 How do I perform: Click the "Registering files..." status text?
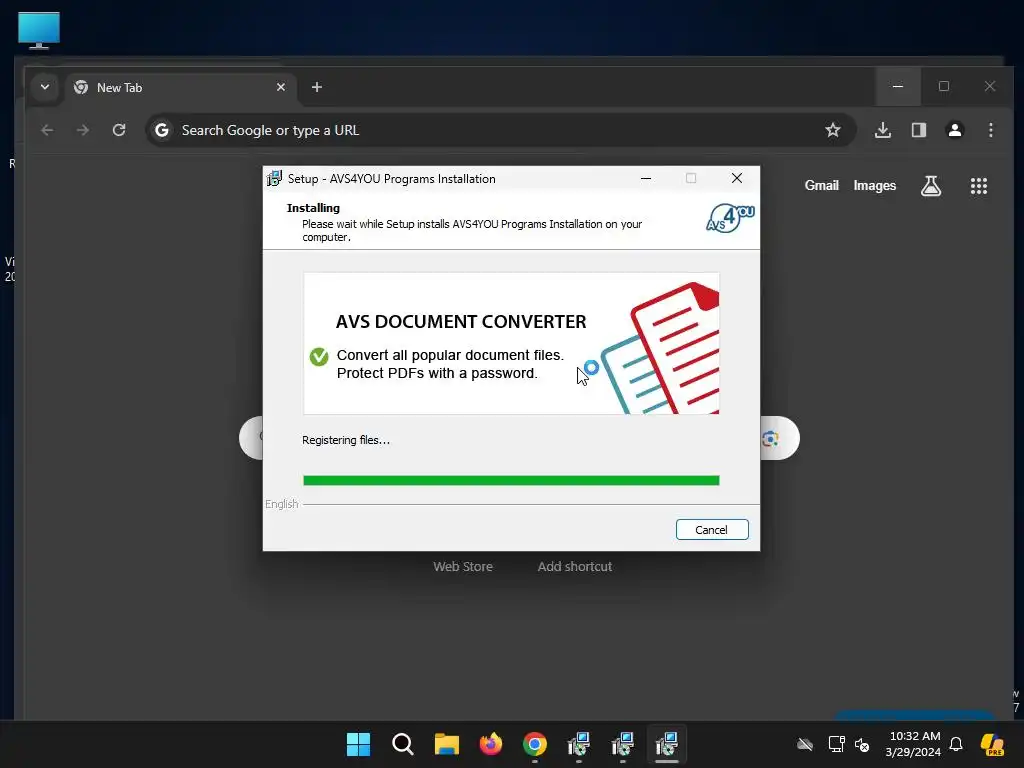[345, 440]
